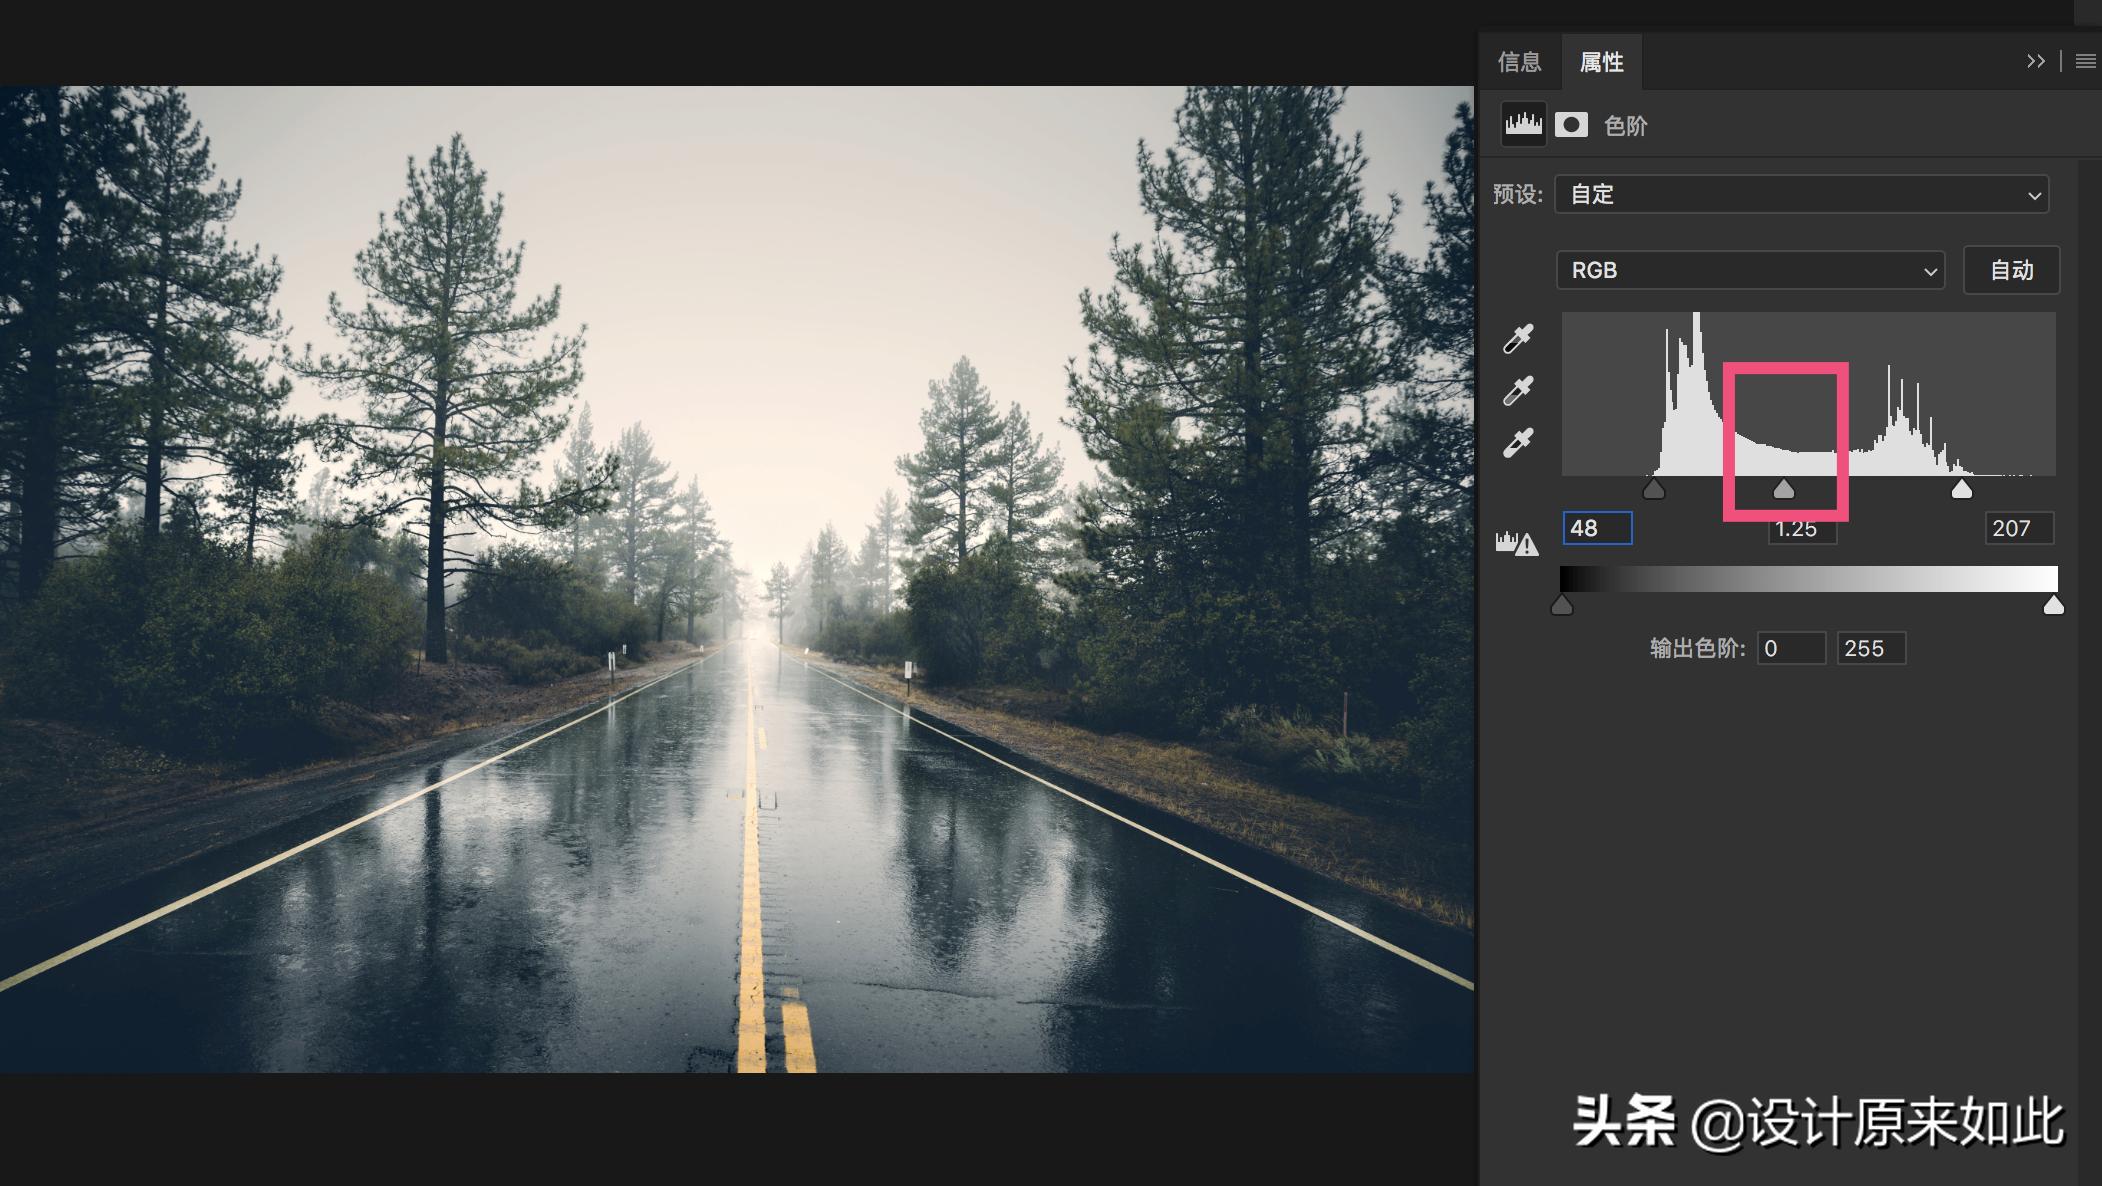Select the black point eyedropper
The width and height of the screenshot is (2102, 1186).
click(1518, 339)
